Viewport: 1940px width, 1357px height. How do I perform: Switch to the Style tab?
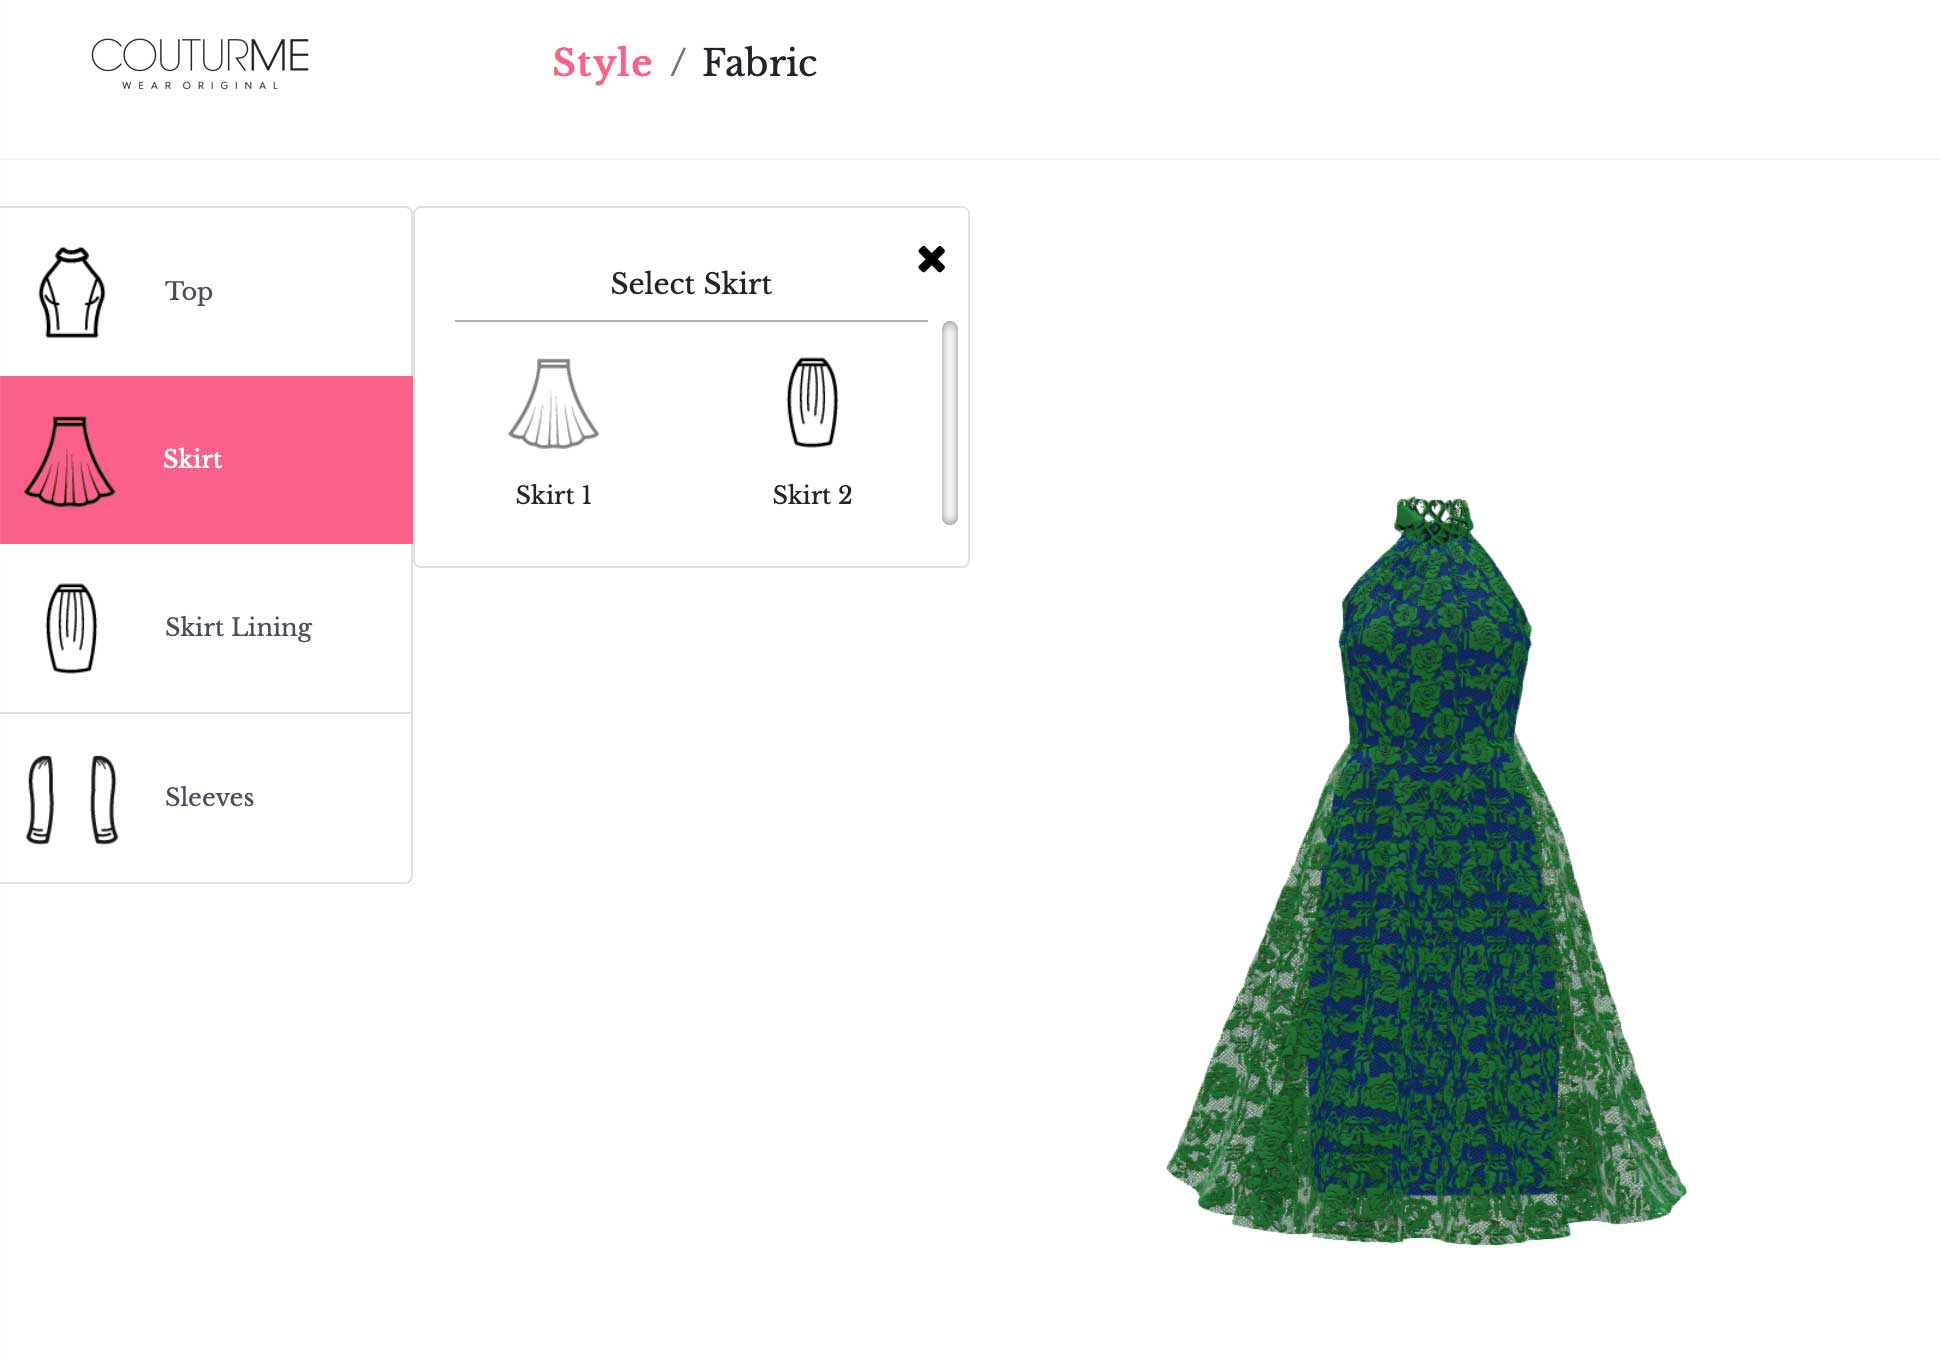pos(602,63)
